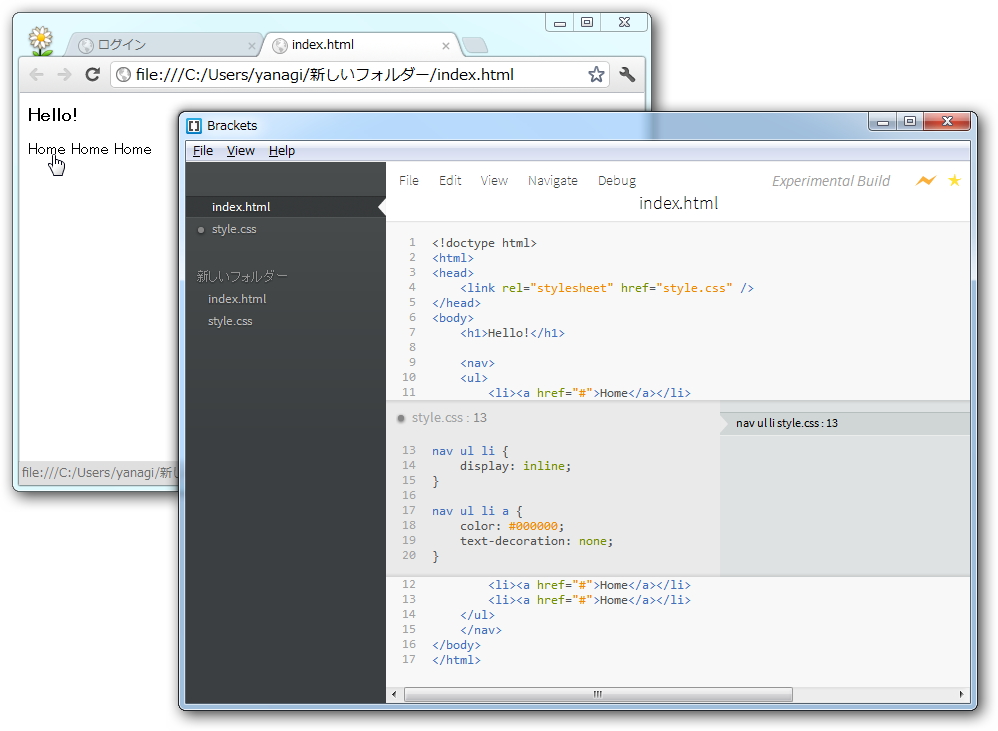
Task: Click the horizontal scrollbar thumb in Brackets
Action: click(x=598, y=694)
